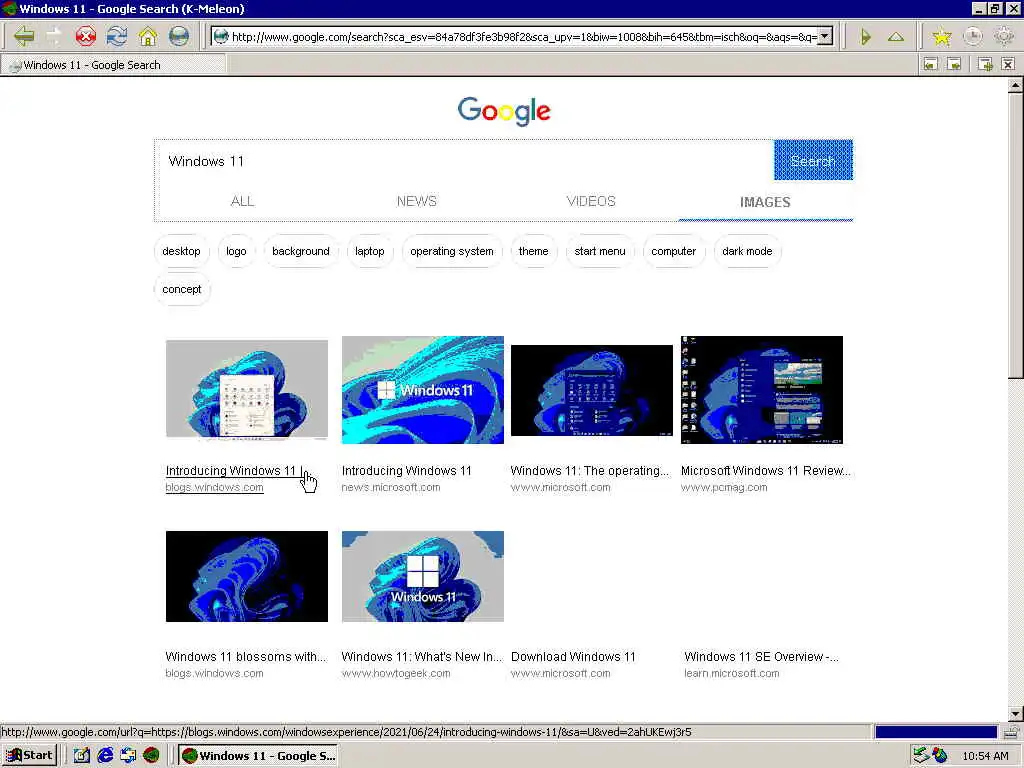Click the Forward arrow in the toolbar

[x=54, y=36]
